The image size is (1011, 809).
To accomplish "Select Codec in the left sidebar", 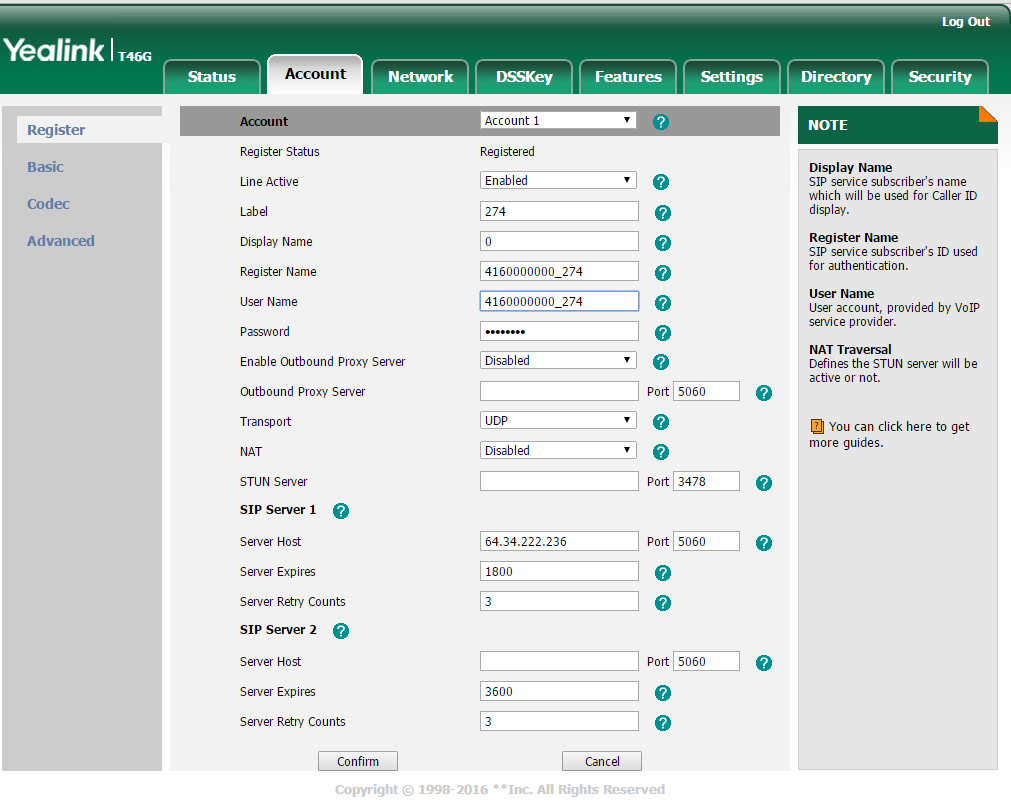I will pyautogui.click(x=48, y=204).
